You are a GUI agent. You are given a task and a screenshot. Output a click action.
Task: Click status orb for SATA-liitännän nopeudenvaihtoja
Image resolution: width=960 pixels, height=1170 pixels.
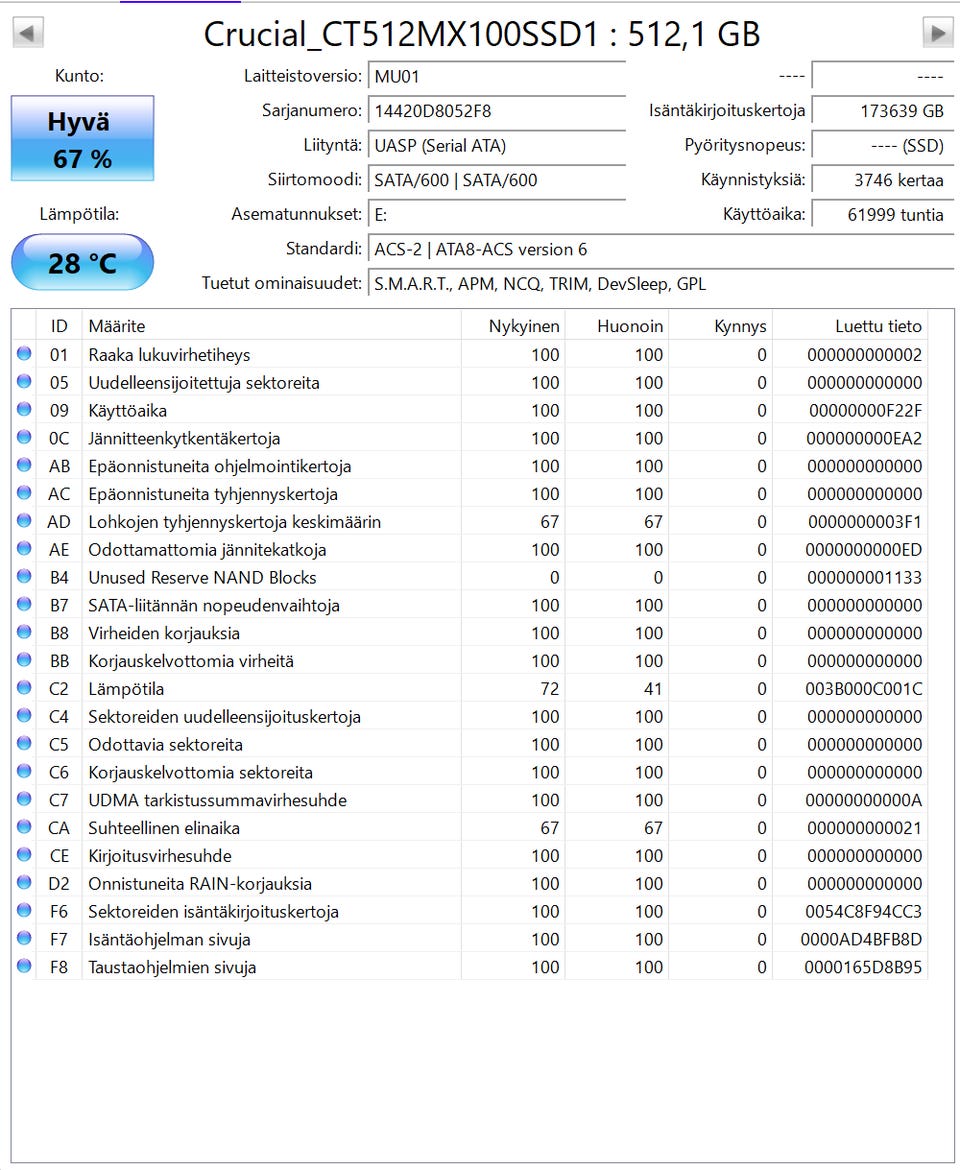[x=24, y=604]
